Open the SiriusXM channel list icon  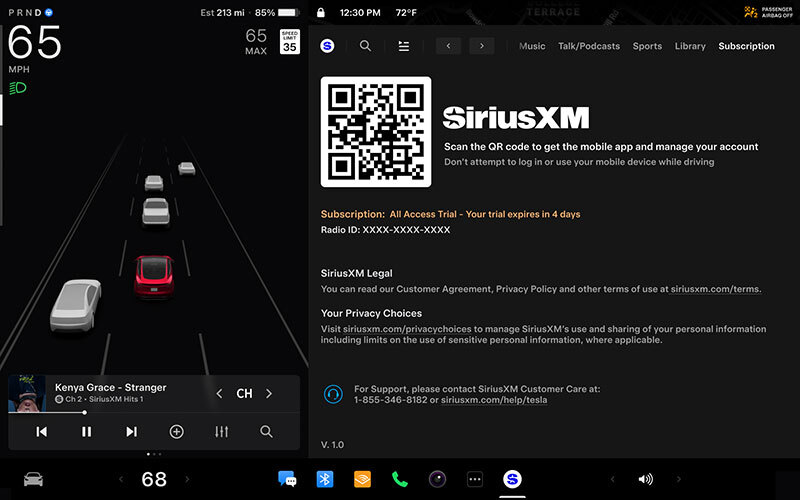click(x=403, y=46)
